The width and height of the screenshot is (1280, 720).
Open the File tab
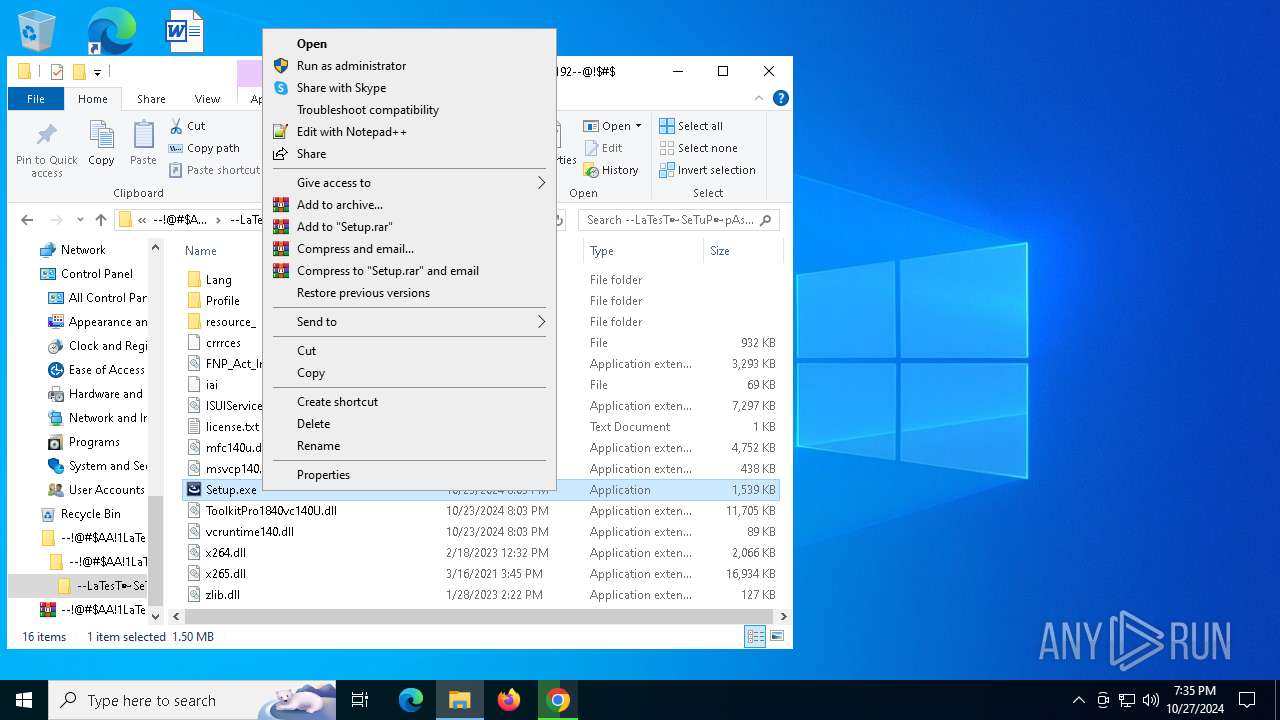[36, 99]
